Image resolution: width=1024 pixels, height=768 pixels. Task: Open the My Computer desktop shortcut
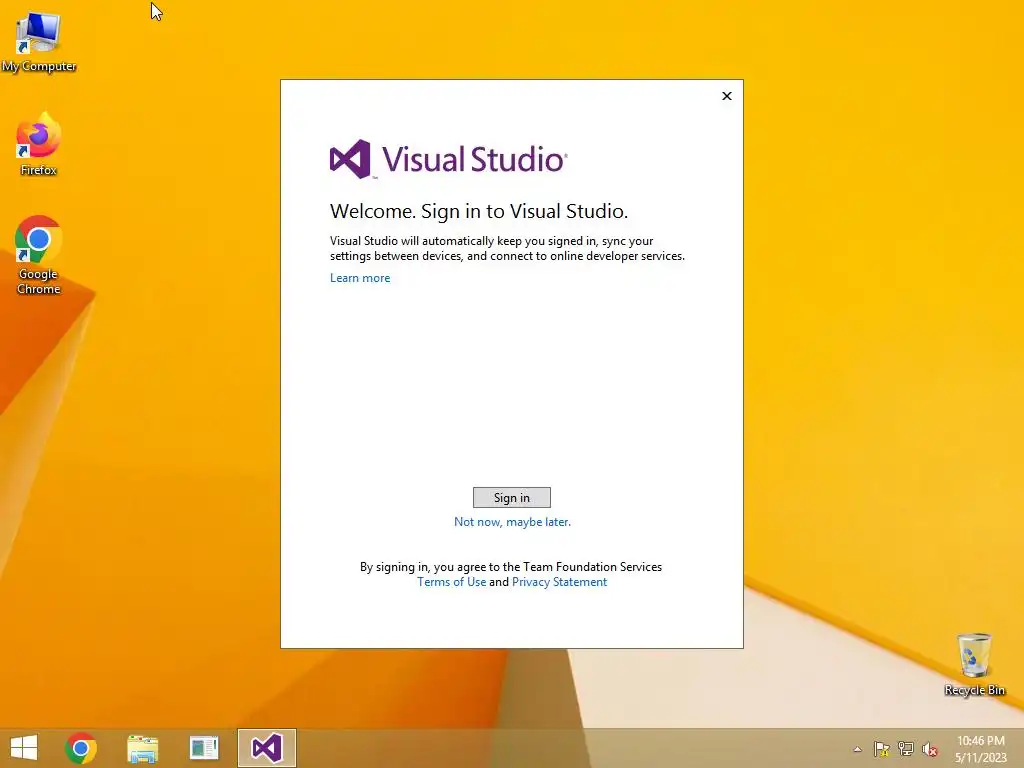pos(39,42)
